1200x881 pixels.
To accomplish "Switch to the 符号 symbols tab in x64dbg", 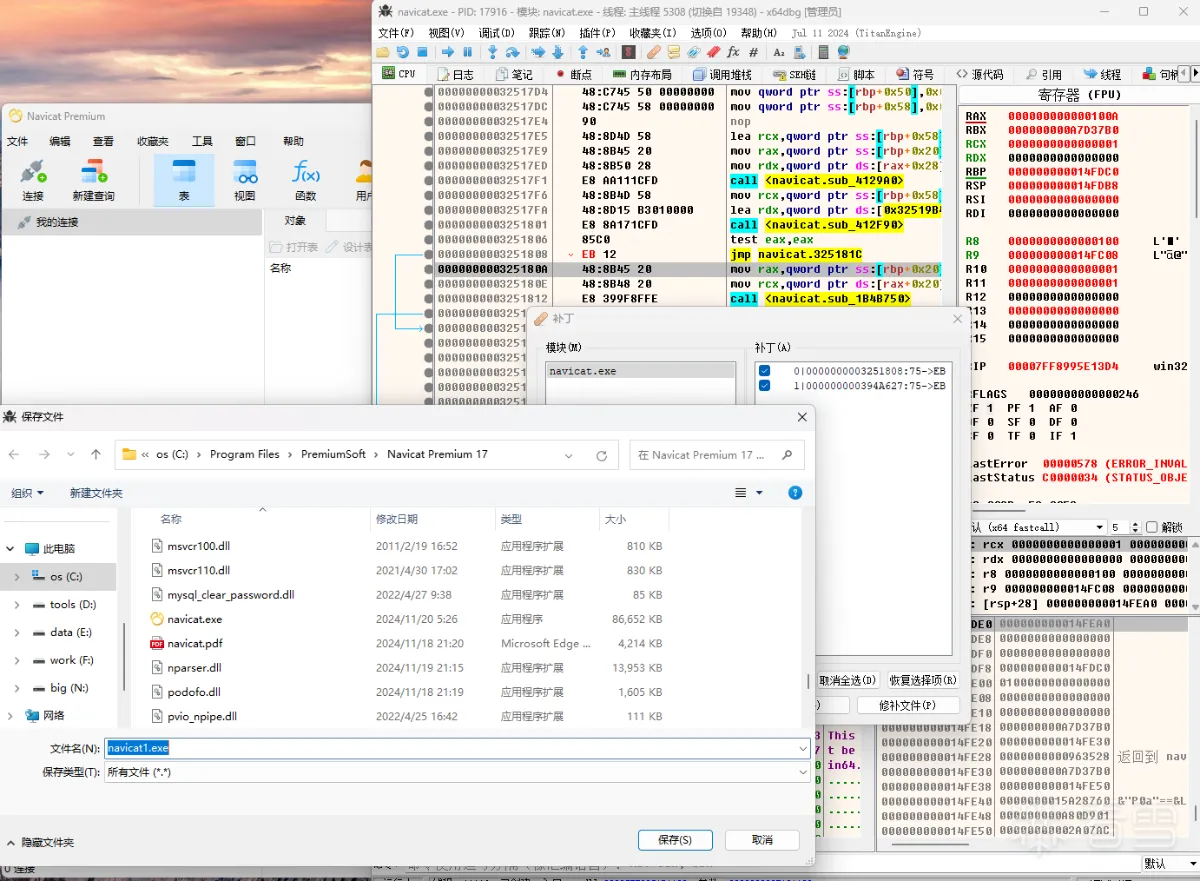I will [914, 74].
